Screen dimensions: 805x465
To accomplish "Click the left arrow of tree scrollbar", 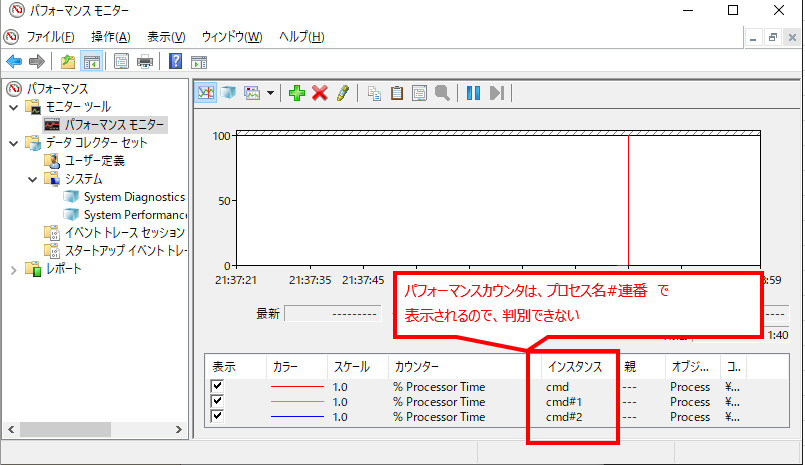I will tap(11, 429).
